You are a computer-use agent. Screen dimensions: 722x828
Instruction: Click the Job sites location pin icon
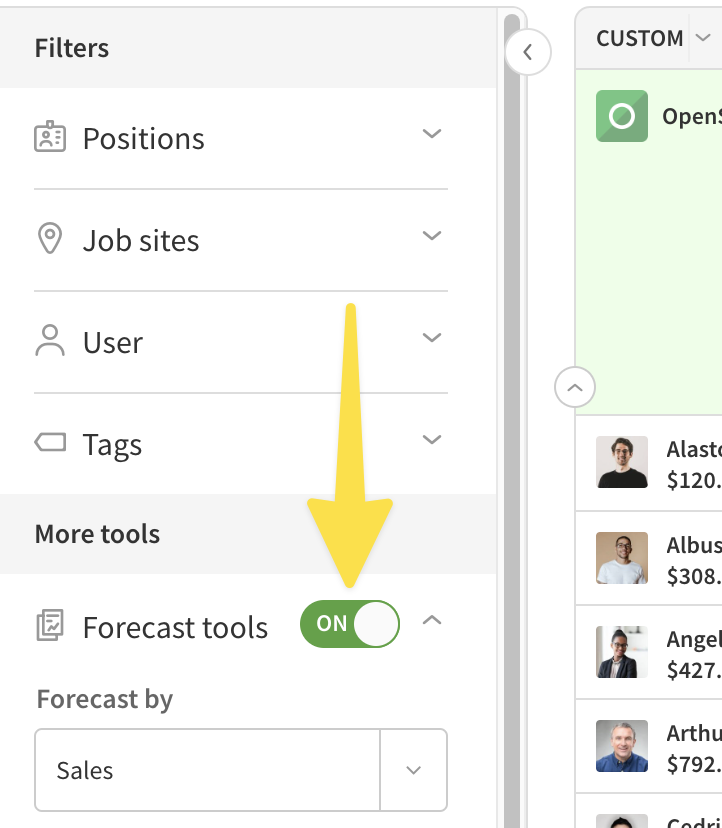point(50,238)
